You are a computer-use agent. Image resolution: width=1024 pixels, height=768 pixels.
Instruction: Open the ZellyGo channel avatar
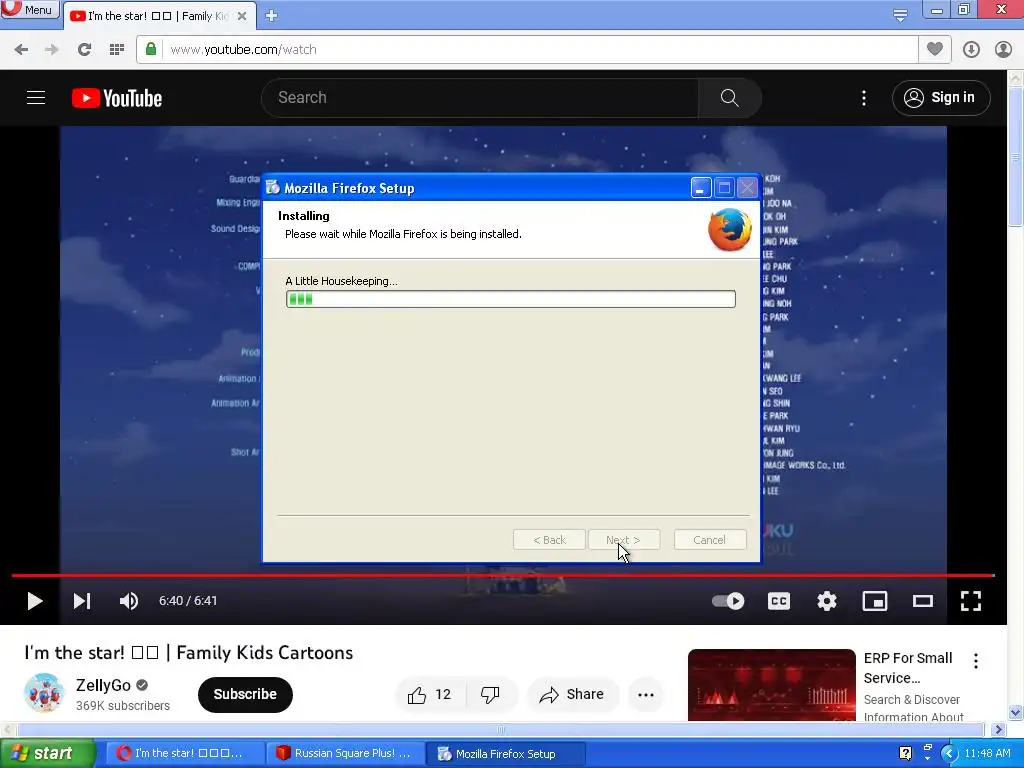[x=44, y=693]
